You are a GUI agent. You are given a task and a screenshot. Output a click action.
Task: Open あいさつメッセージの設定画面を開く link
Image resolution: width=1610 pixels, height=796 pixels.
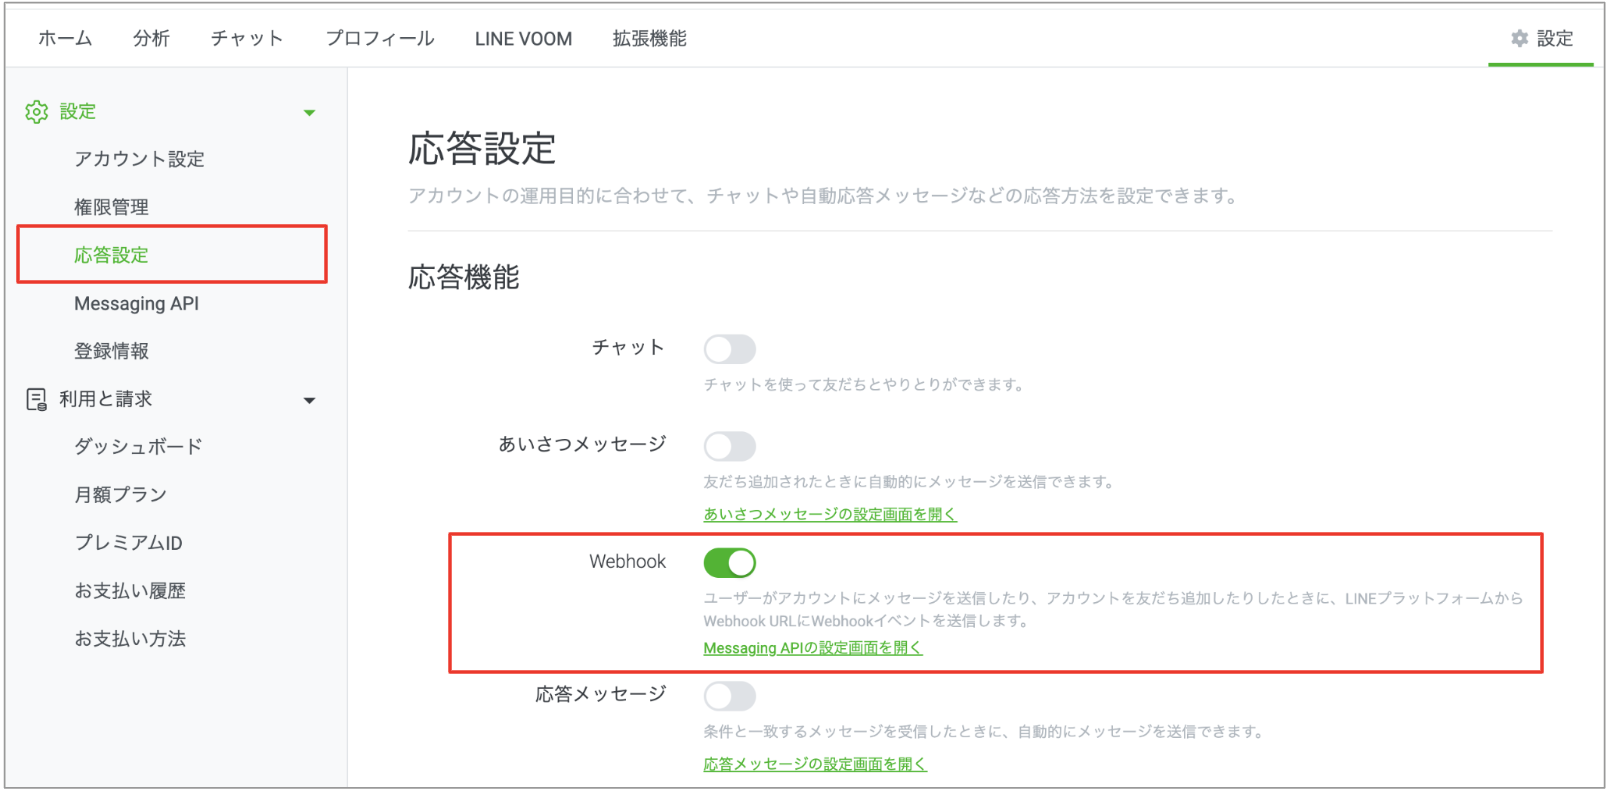830,514
